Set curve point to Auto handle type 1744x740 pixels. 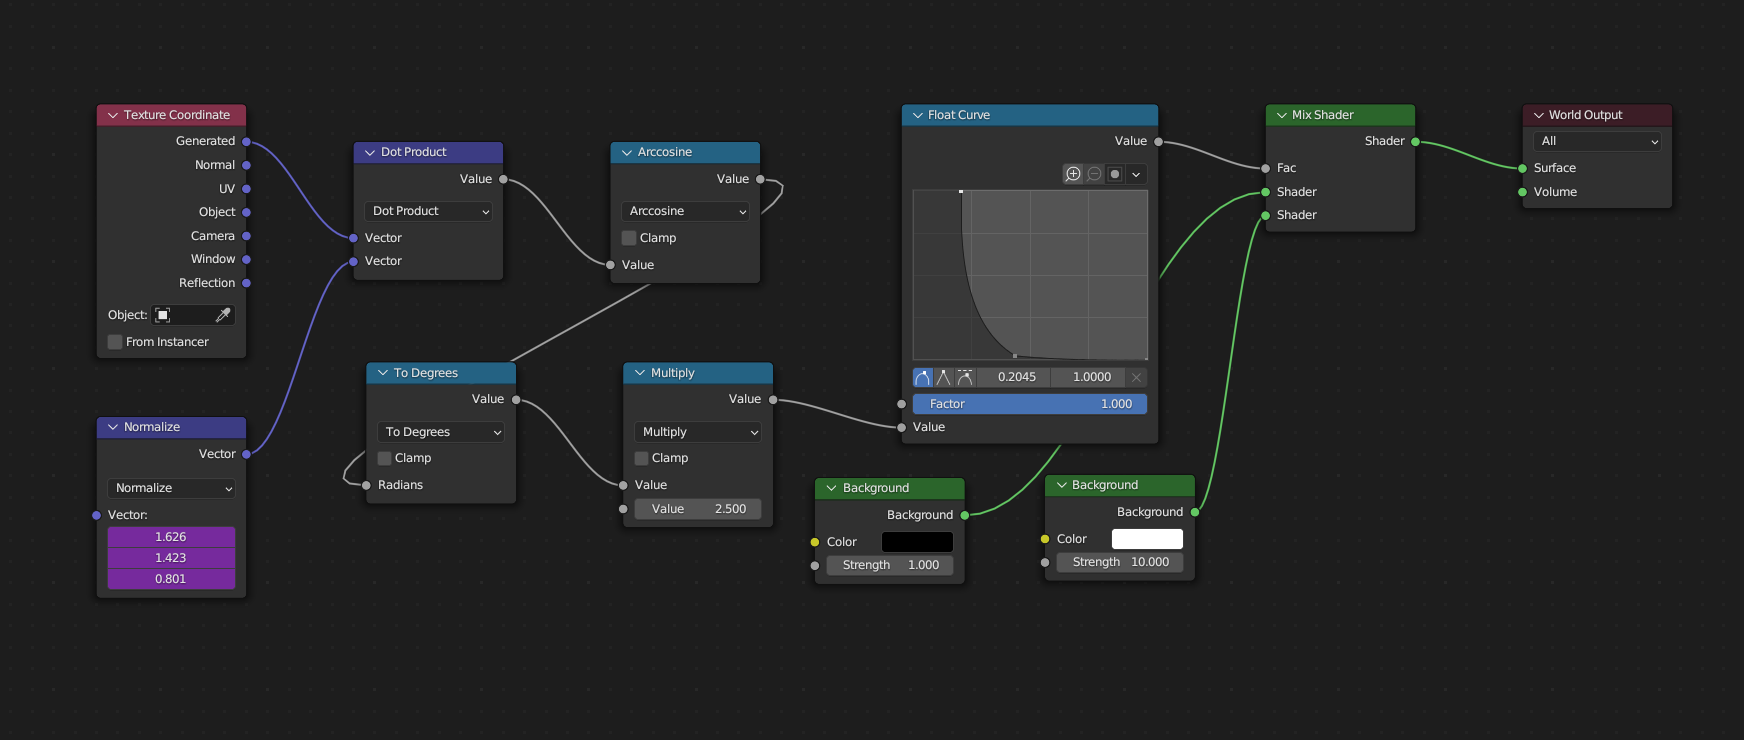[922, 377]
